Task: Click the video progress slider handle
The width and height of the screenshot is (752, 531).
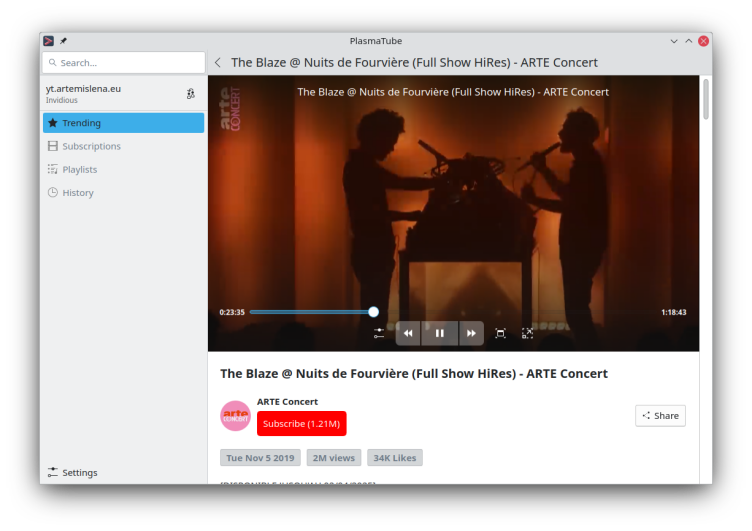Action: (373, 312)
